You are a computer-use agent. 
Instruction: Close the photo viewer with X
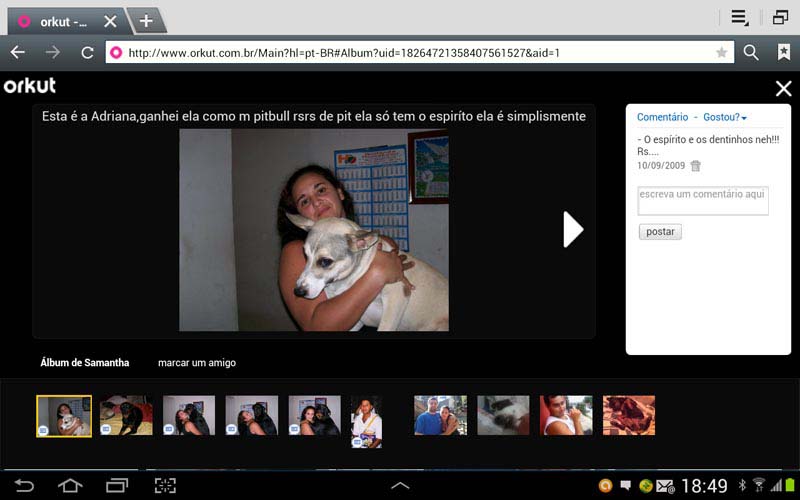[x=783, y=89]
